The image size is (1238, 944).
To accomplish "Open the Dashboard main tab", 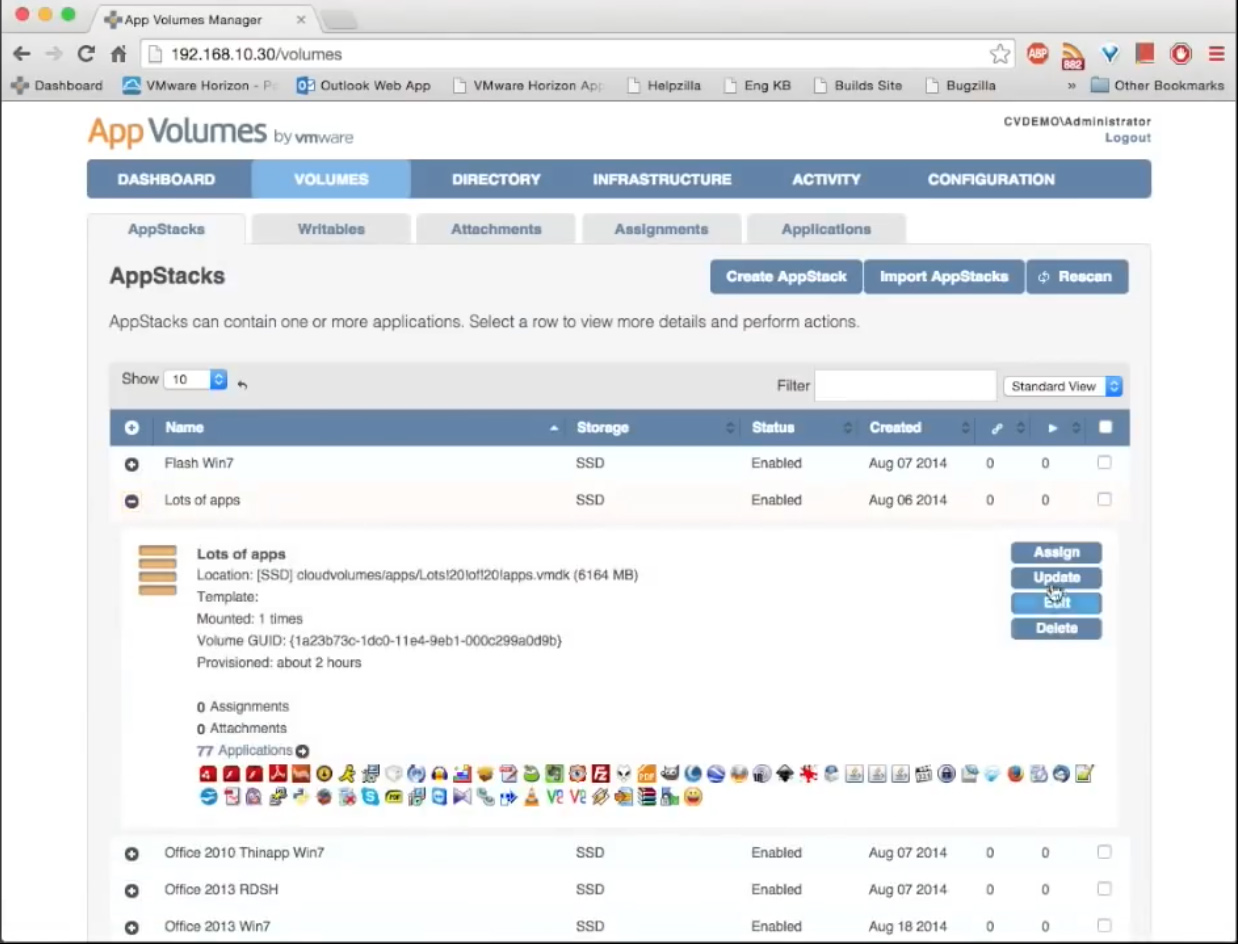I will [x=166, y=179].
